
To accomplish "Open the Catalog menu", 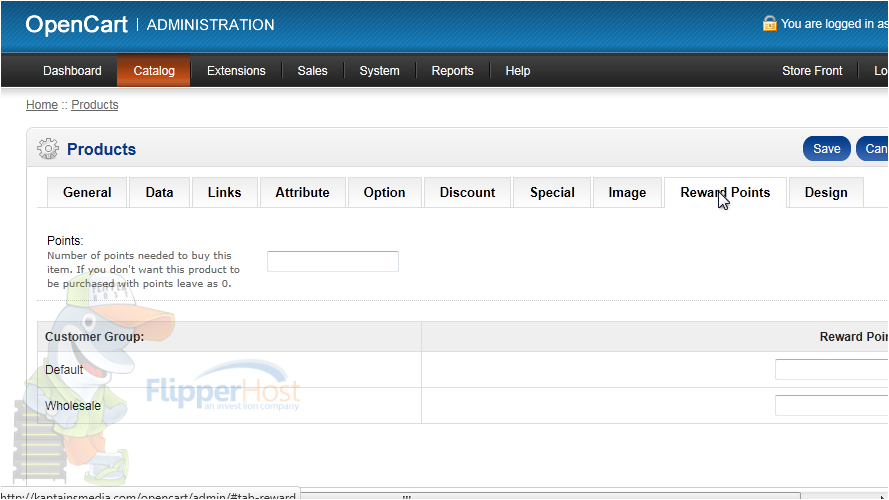I will click(x=154, y=71).
